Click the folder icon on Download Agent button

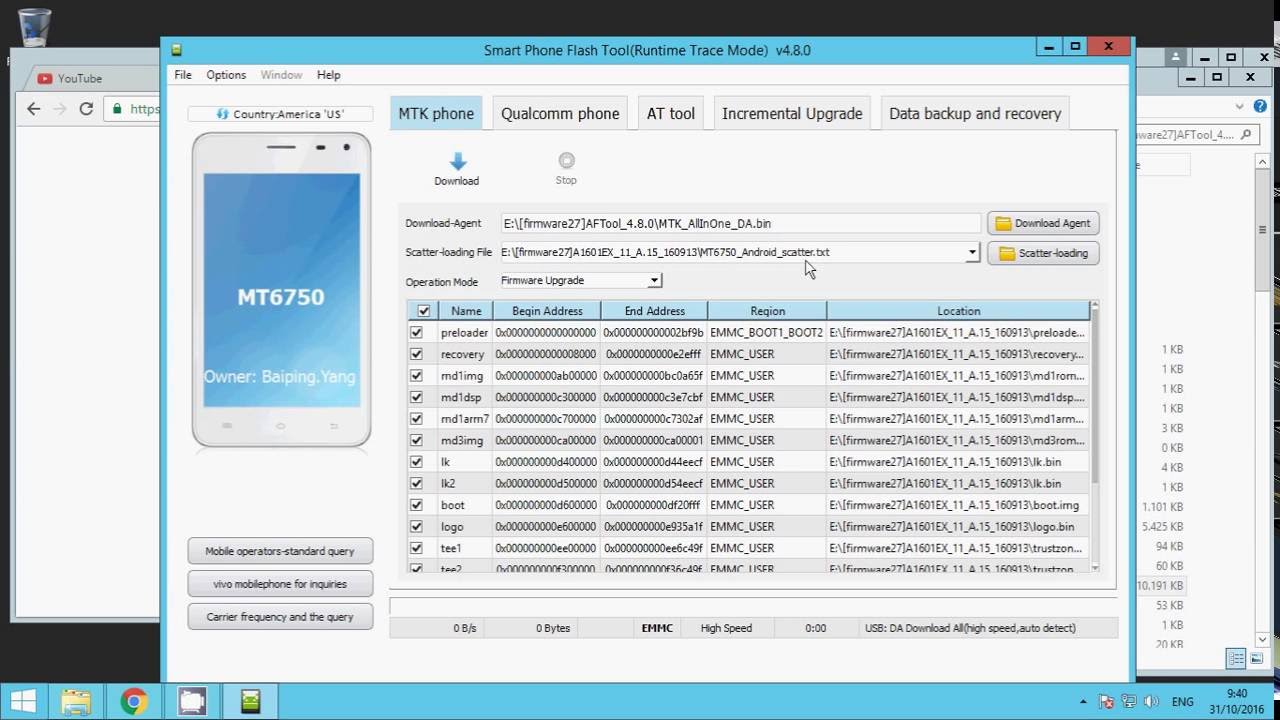click(1003, 223)
